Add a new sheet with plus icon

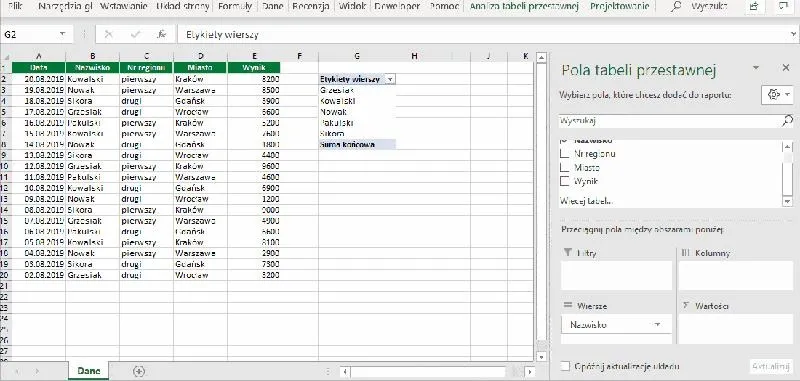139,371
